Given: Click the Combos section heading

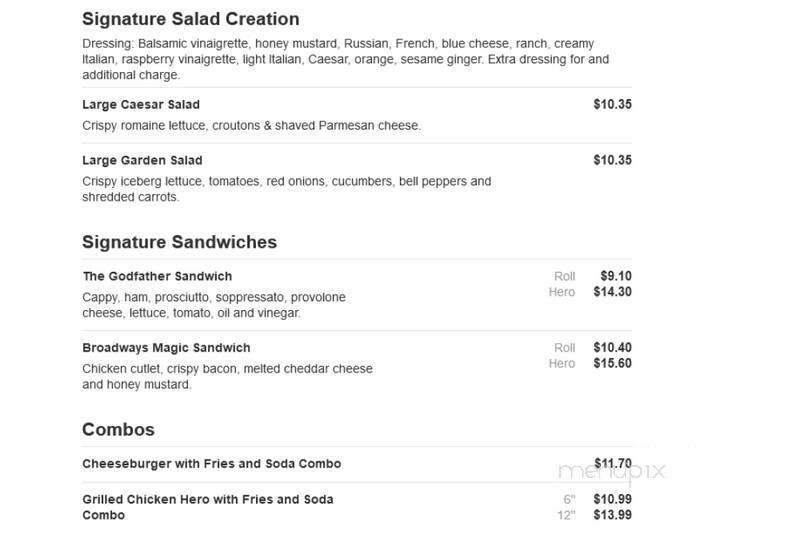Looking at the screenshot, I should click(119, 430).
